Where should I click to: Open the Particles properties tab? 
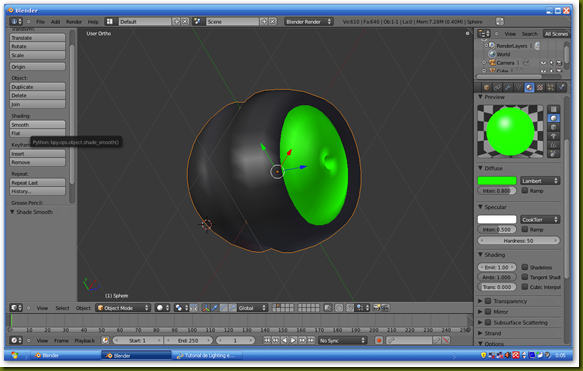(x=551, y=87)
